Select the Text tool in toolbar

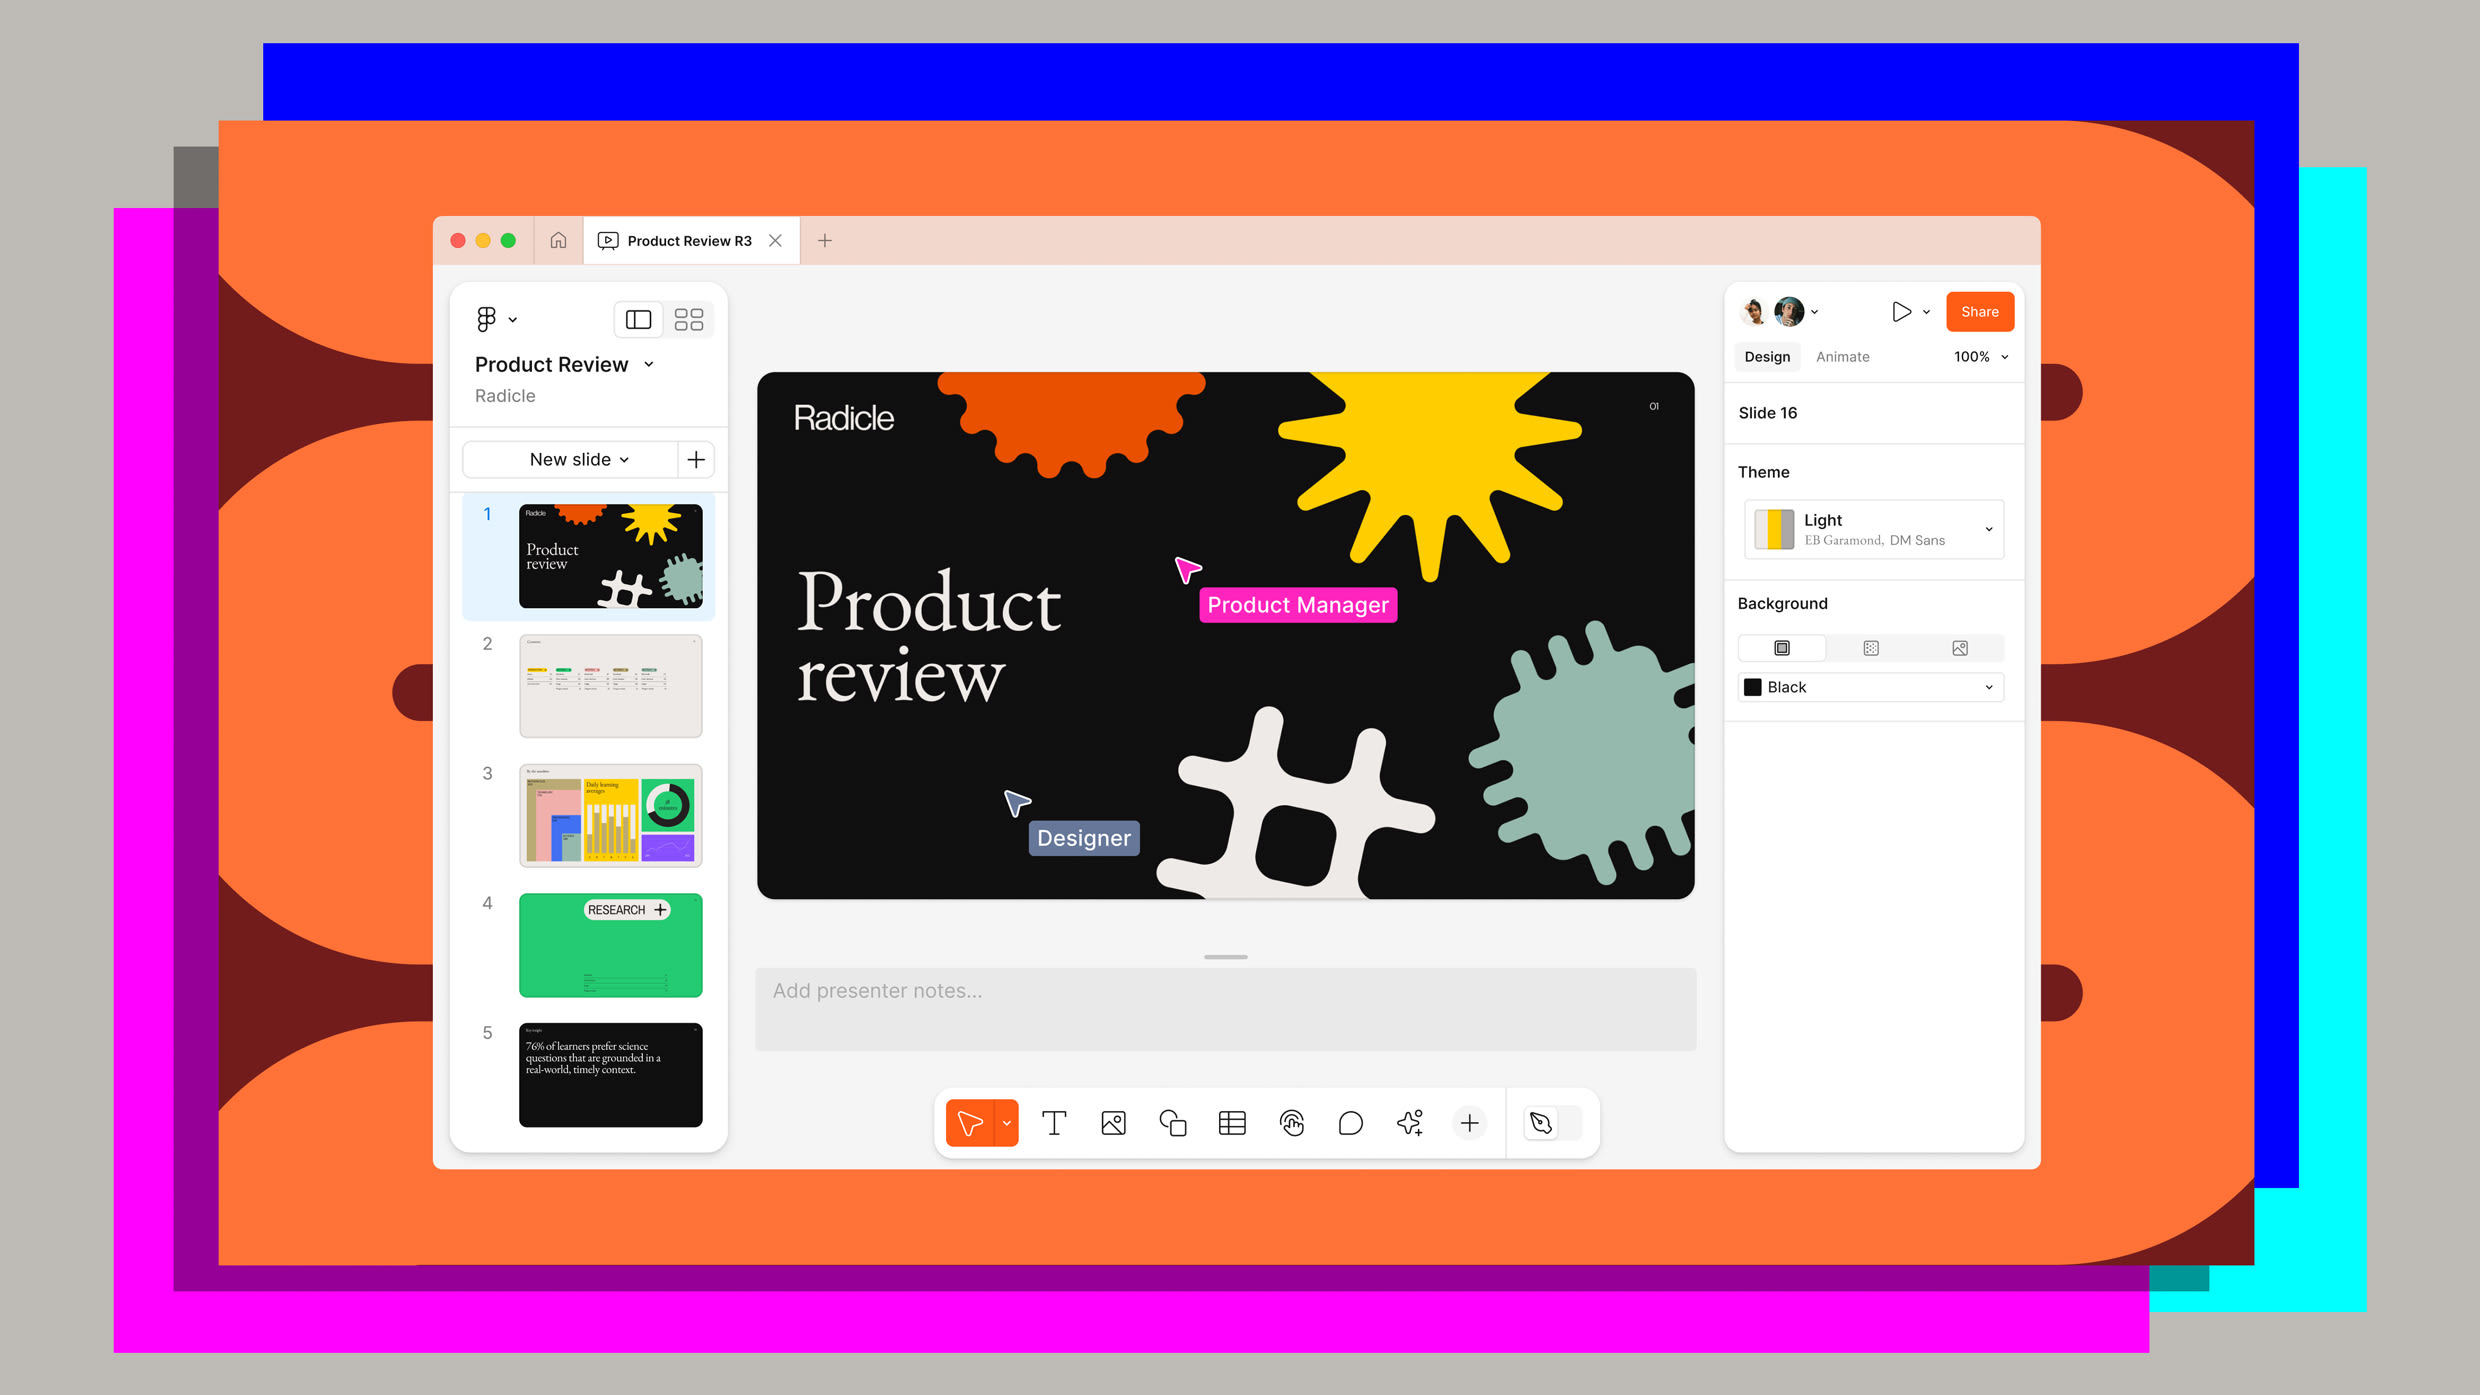pos(1054,1122)
